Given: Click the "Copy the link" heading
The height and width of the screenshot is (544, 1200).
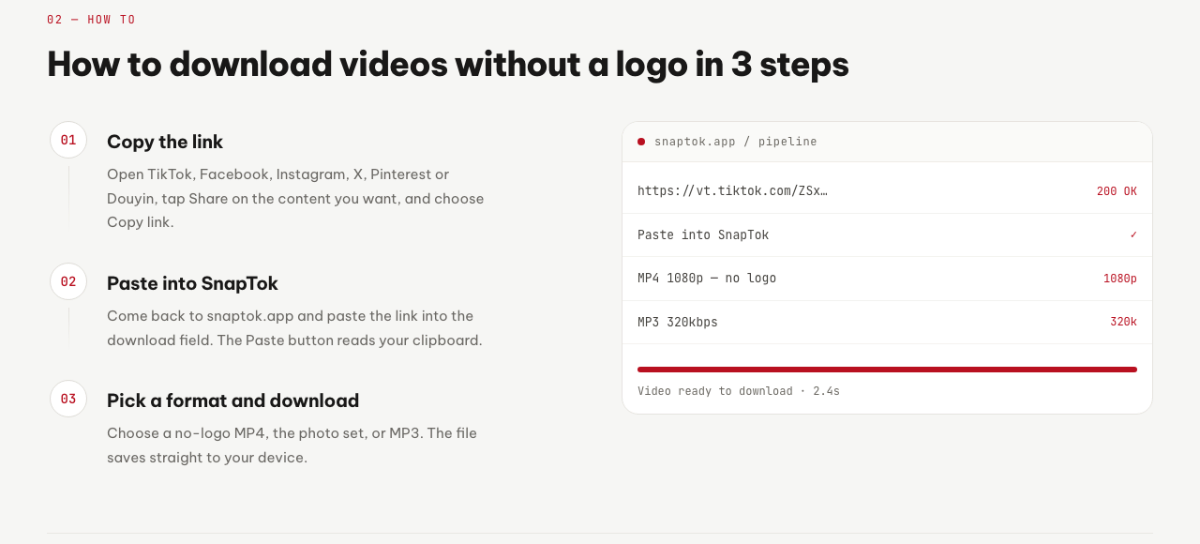Looking at the screenshot, I should 165,142.
